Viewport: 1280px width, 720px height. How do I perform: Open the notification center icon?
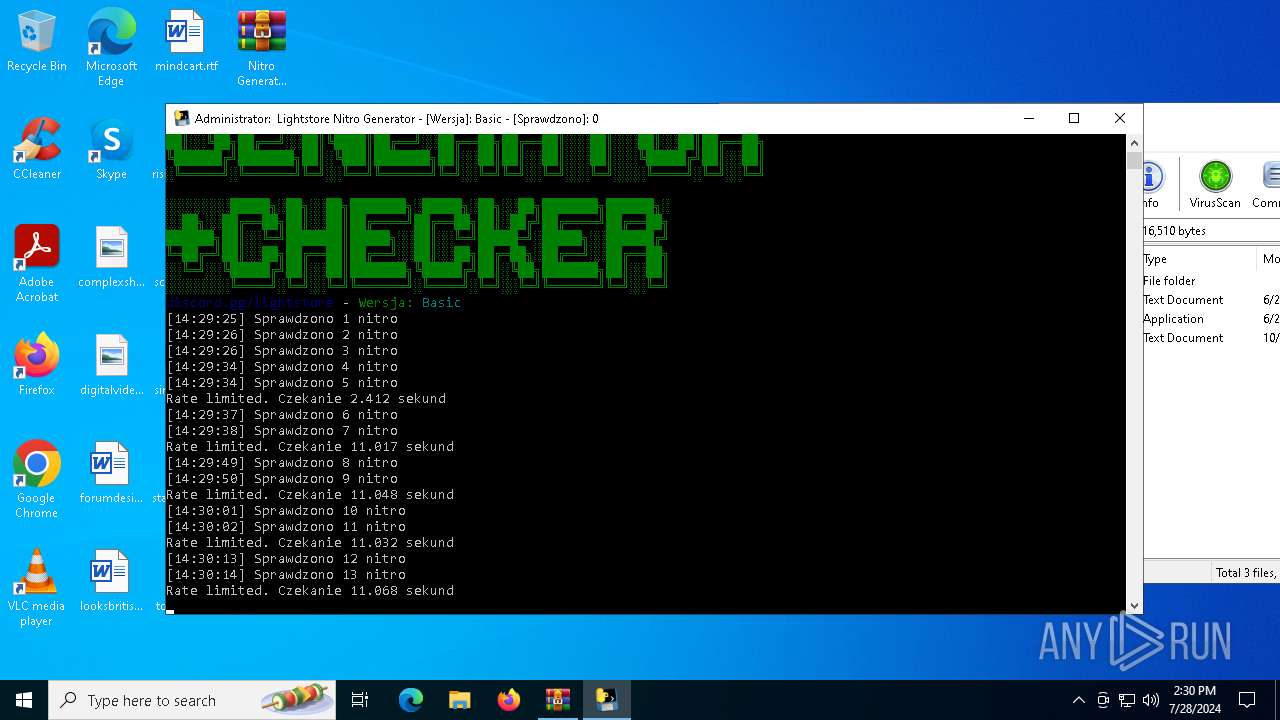tap(1247, 700)
